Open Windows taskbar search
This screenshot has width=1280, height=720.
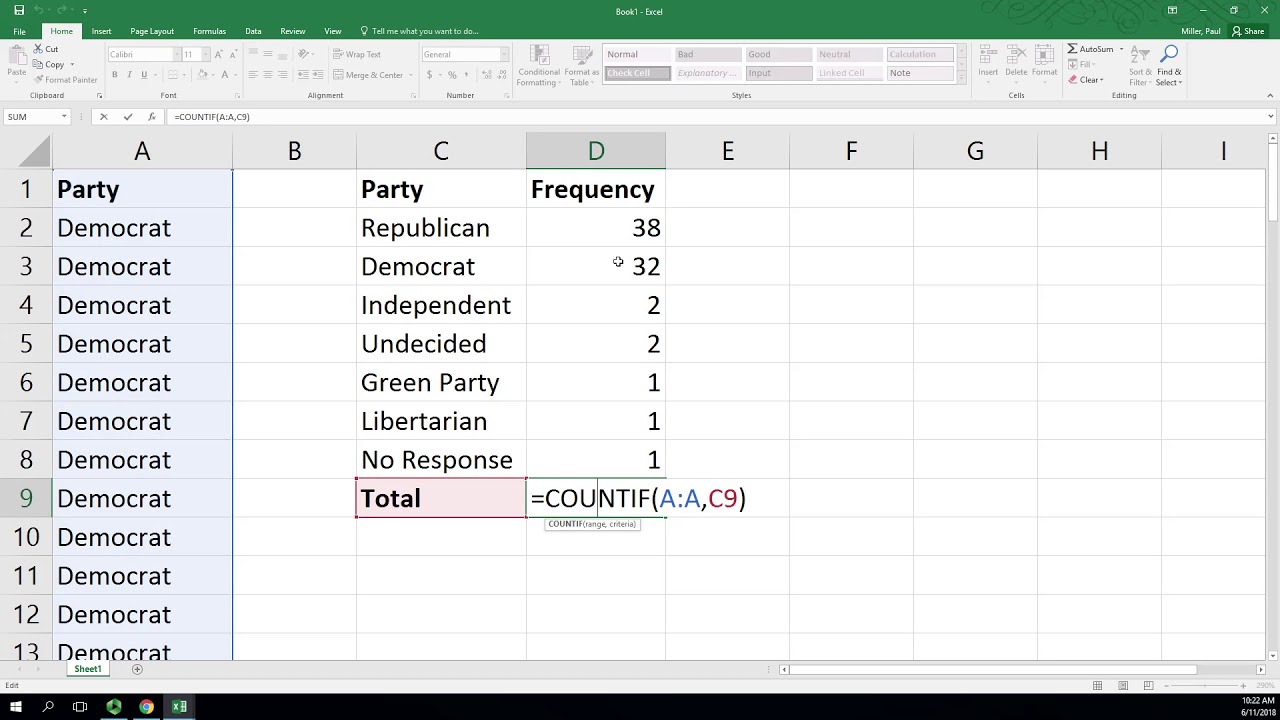click(x=48, y=707)
